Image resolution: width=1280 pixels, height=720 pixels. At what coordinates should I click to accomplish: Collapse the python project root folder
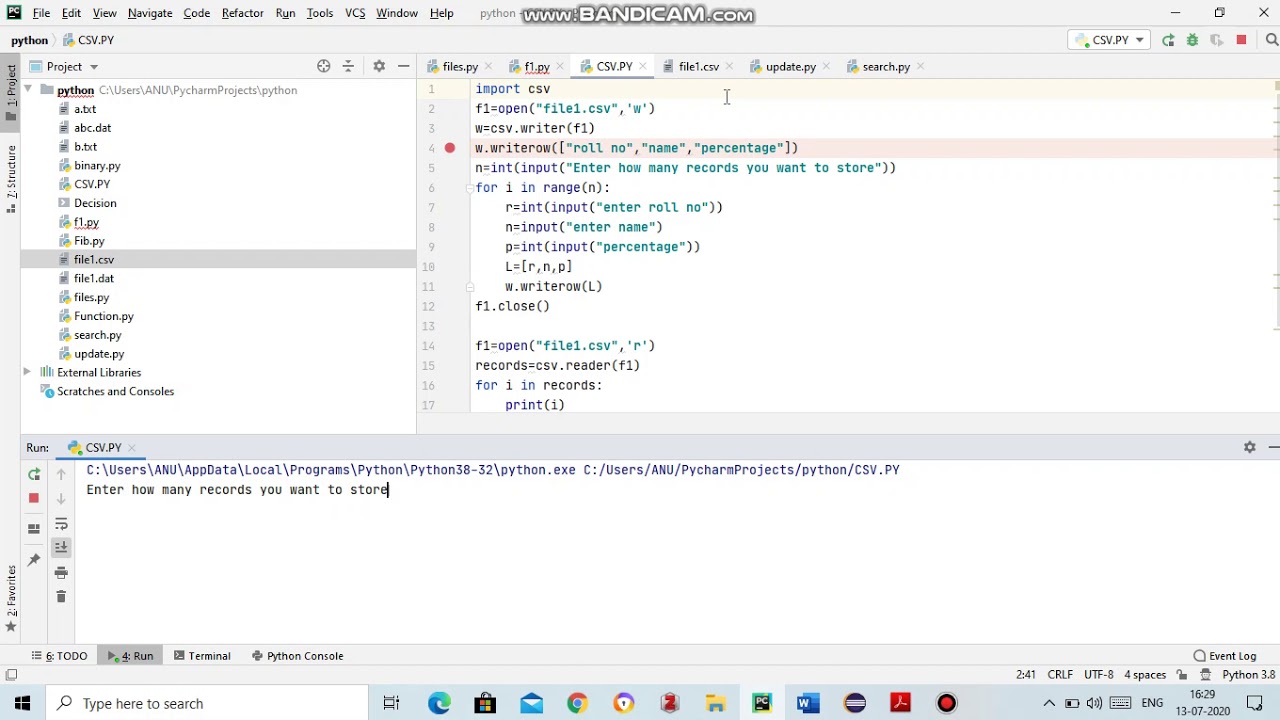pyautogui.click(x=28, y=90)
